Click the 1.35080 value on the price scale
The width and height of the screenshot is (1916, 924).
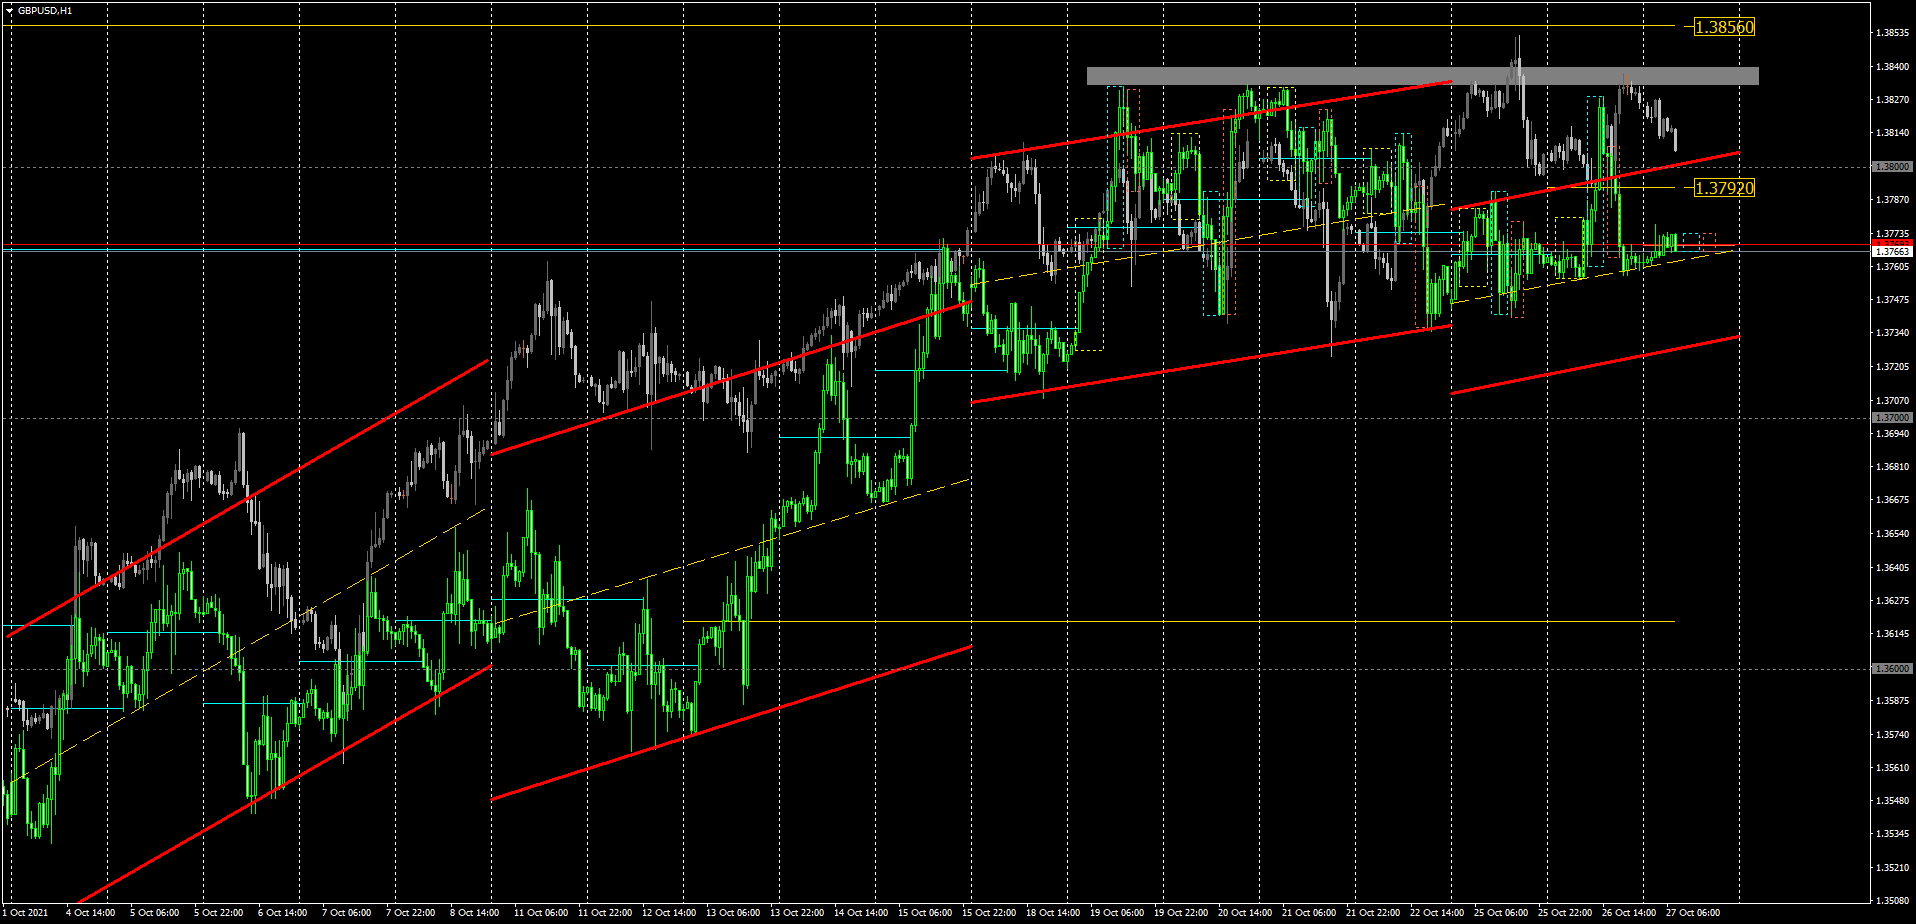click(1893, 901)
